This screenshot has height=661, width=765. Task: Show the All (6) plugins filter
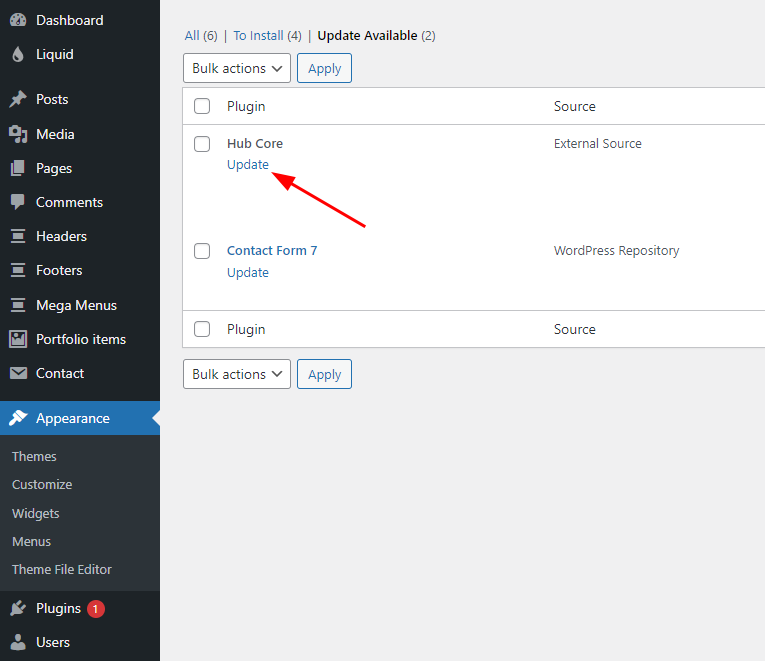tap(201, 36)
